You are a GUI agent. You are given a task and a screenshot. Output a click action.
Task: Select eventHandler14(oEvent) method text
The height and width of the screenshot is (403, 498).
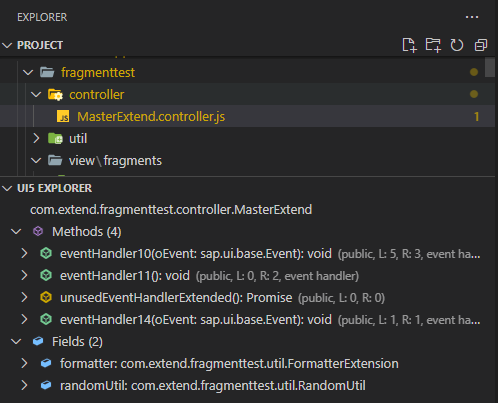click(196, 320)
